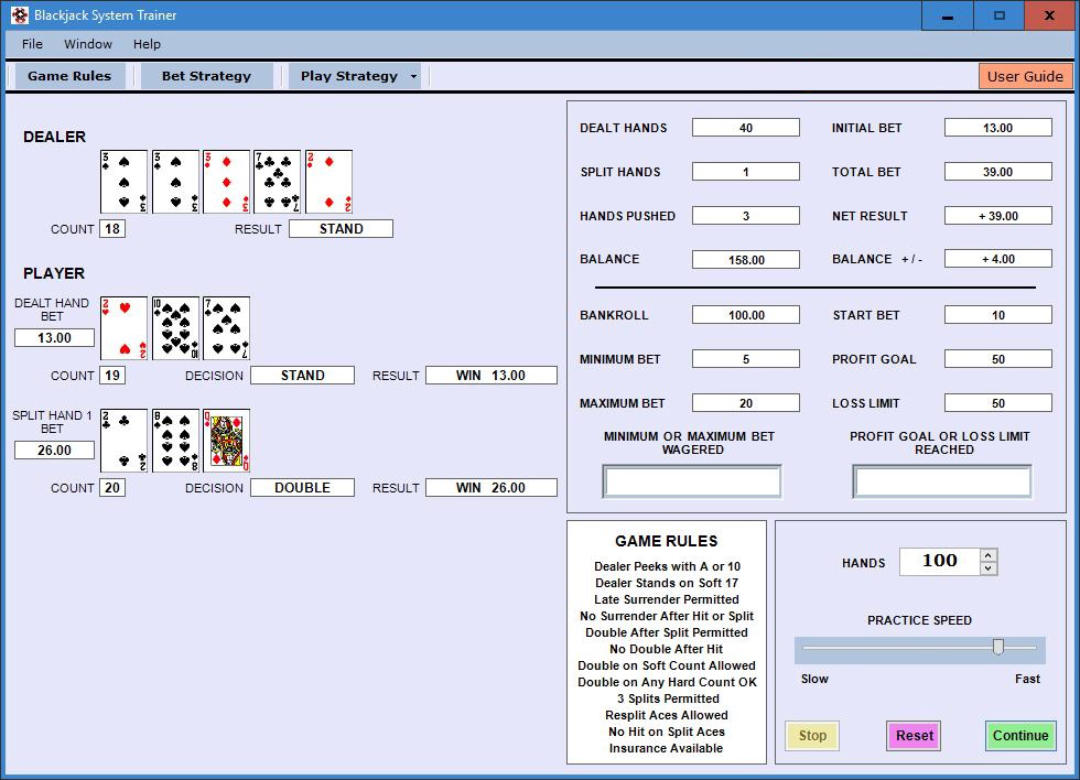This screenshot has height=780, width=1080.
Task: Click the result field WIN 13.00
Action: point(491,376)
